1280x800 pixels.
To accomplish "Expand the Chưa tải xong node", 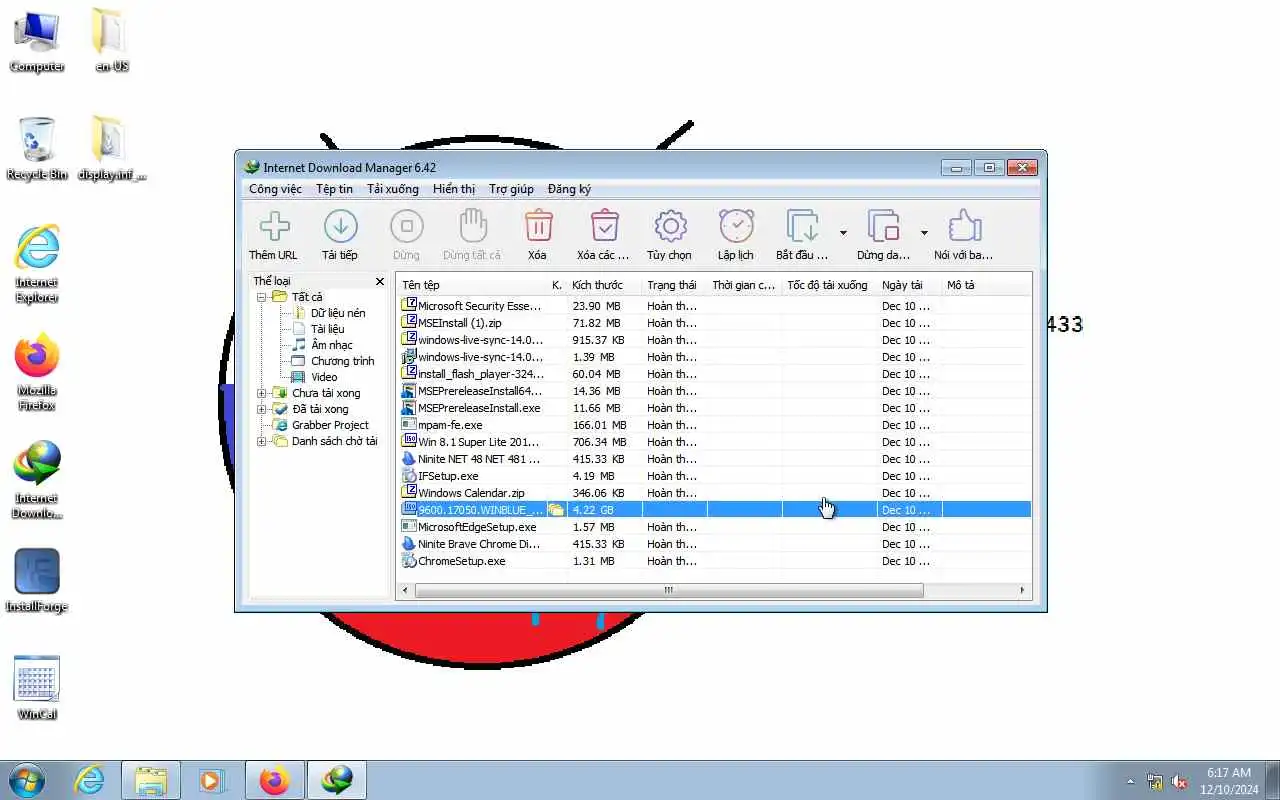I will click(x=261, y=393).
